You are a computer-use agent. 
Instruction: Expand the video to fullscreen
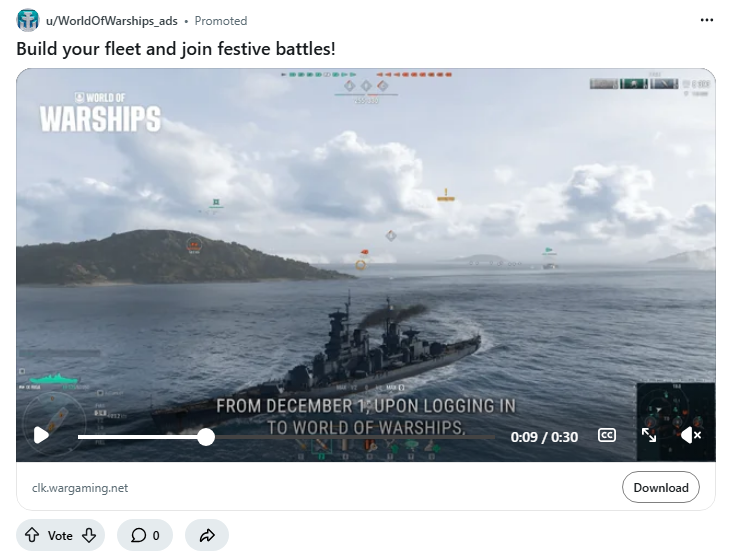tap(649, 435)
